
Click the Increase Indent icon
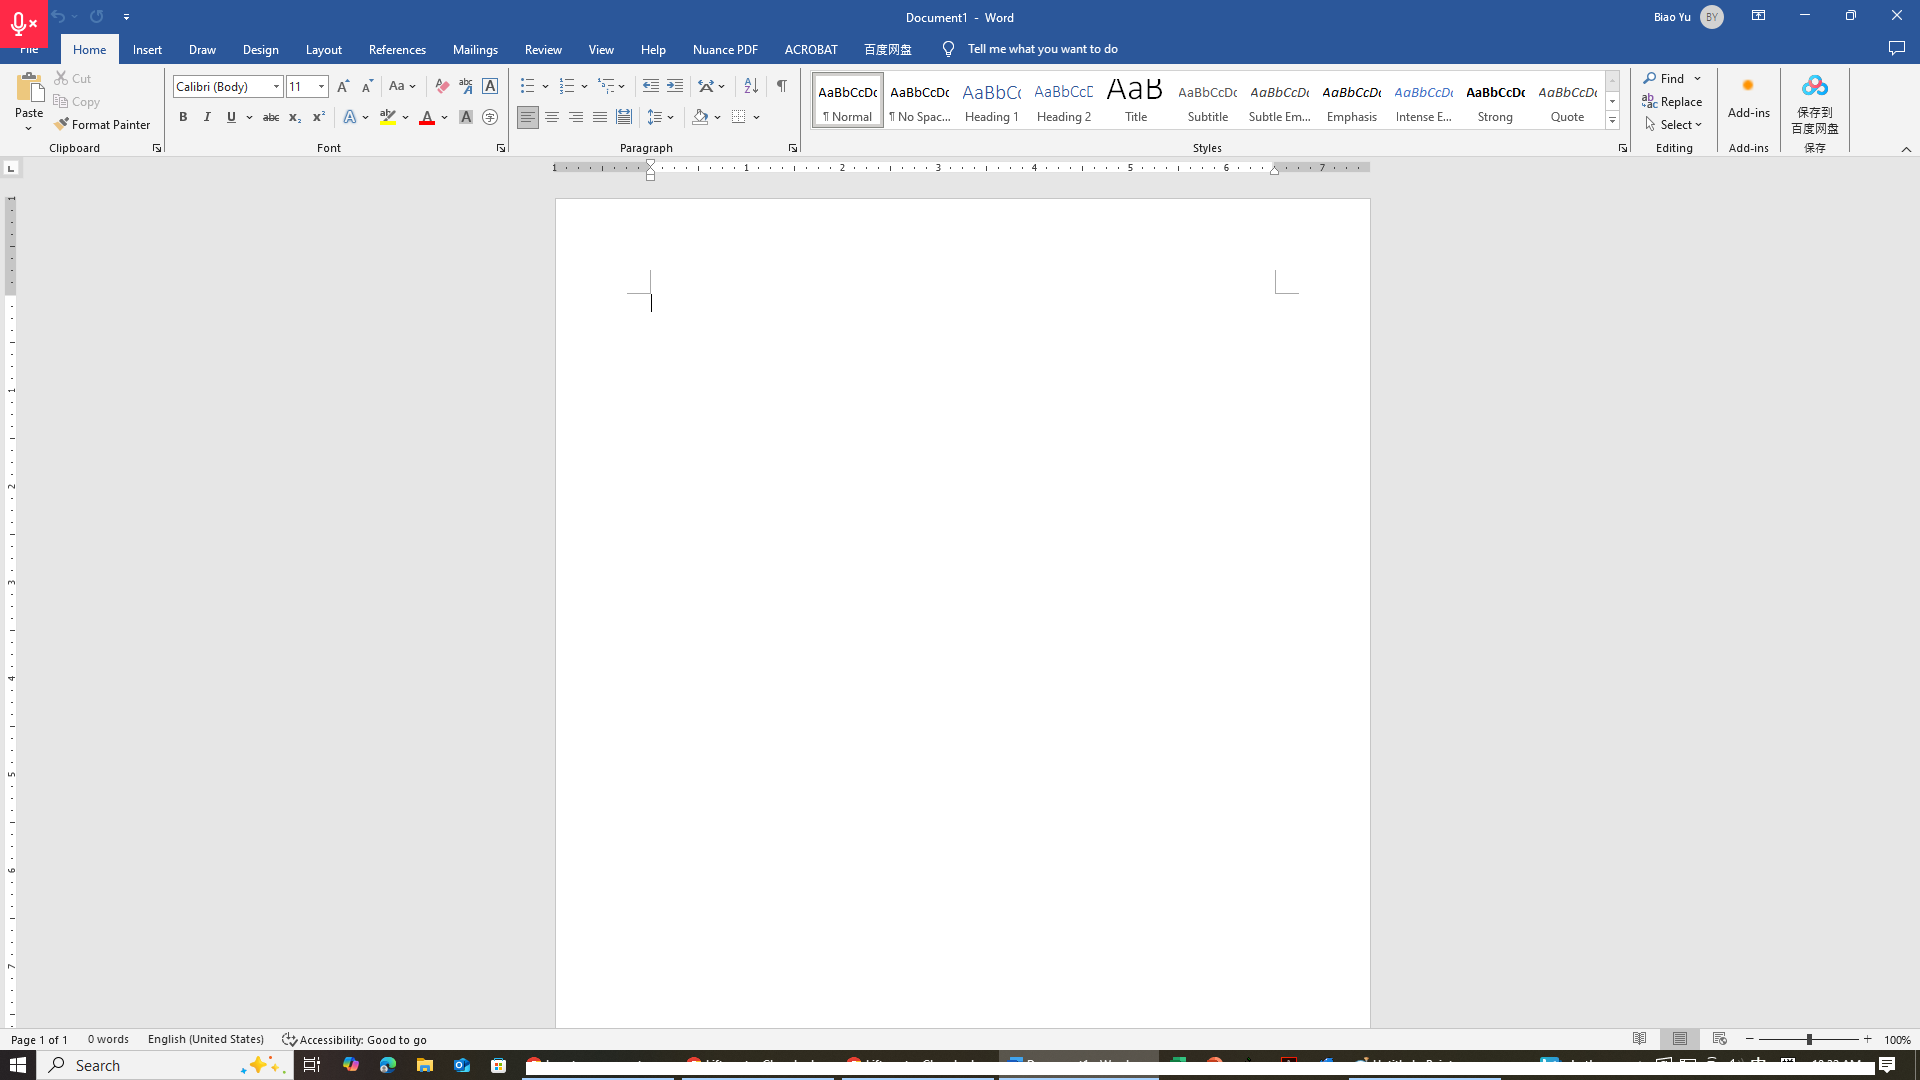(675, 86)
